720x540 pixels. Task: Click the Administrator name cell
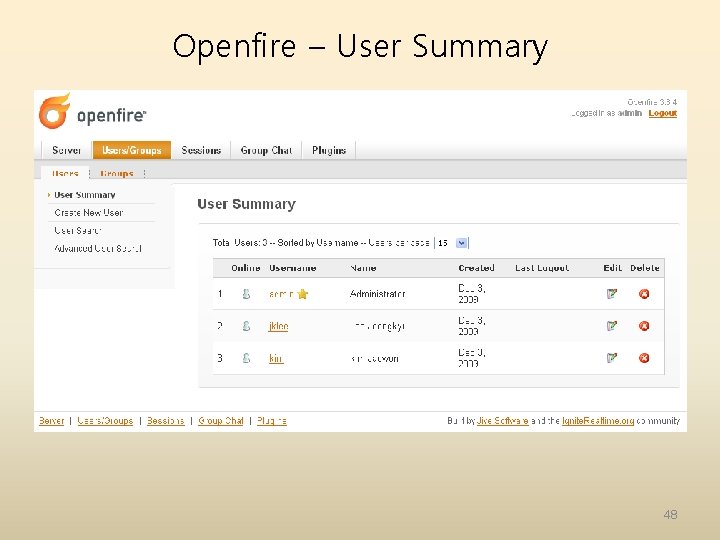click(x=377, y=294)
